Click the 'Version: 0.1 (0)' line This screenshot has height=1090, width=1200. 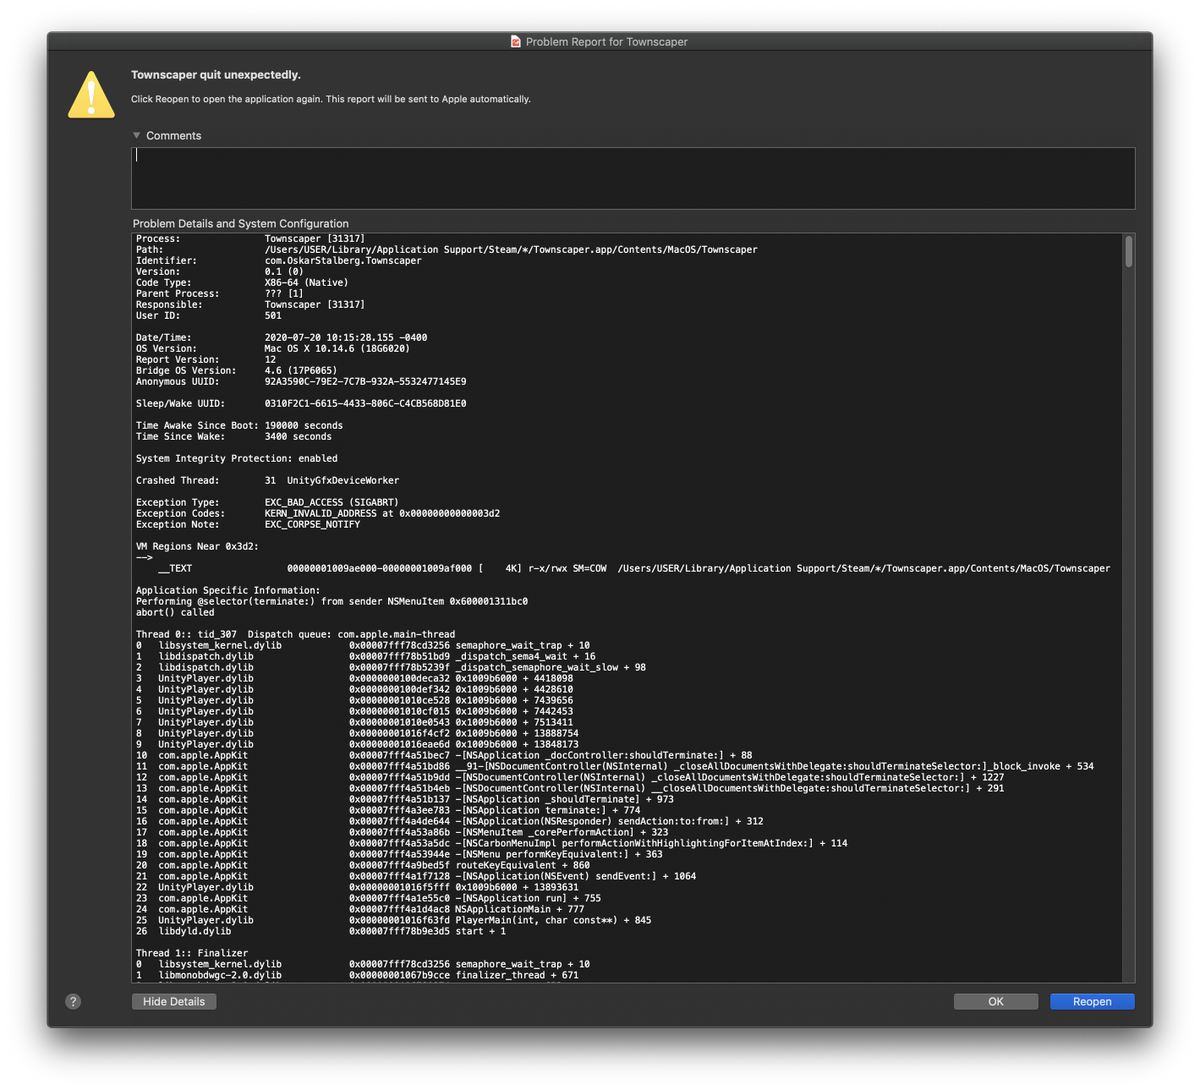220,272
